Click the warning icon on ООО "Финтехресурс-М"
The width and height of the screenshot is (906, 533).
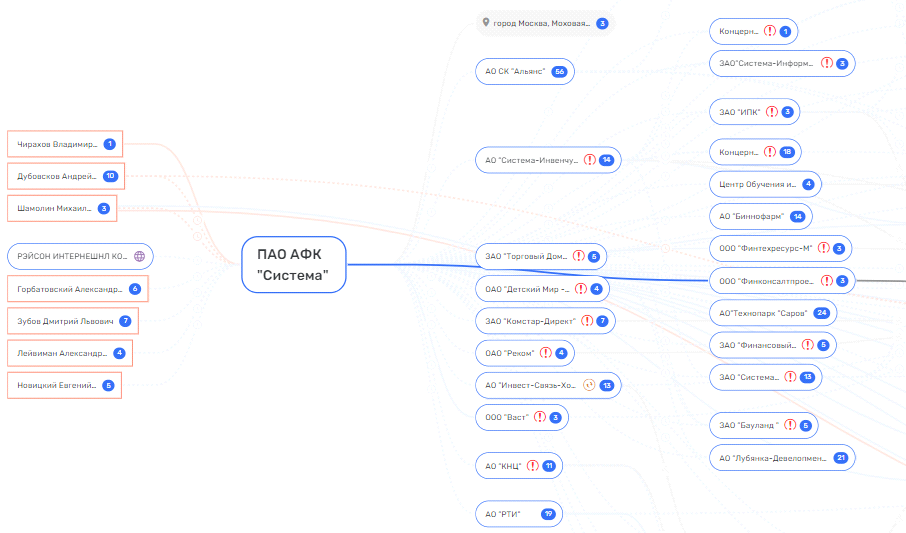[823, 248]
